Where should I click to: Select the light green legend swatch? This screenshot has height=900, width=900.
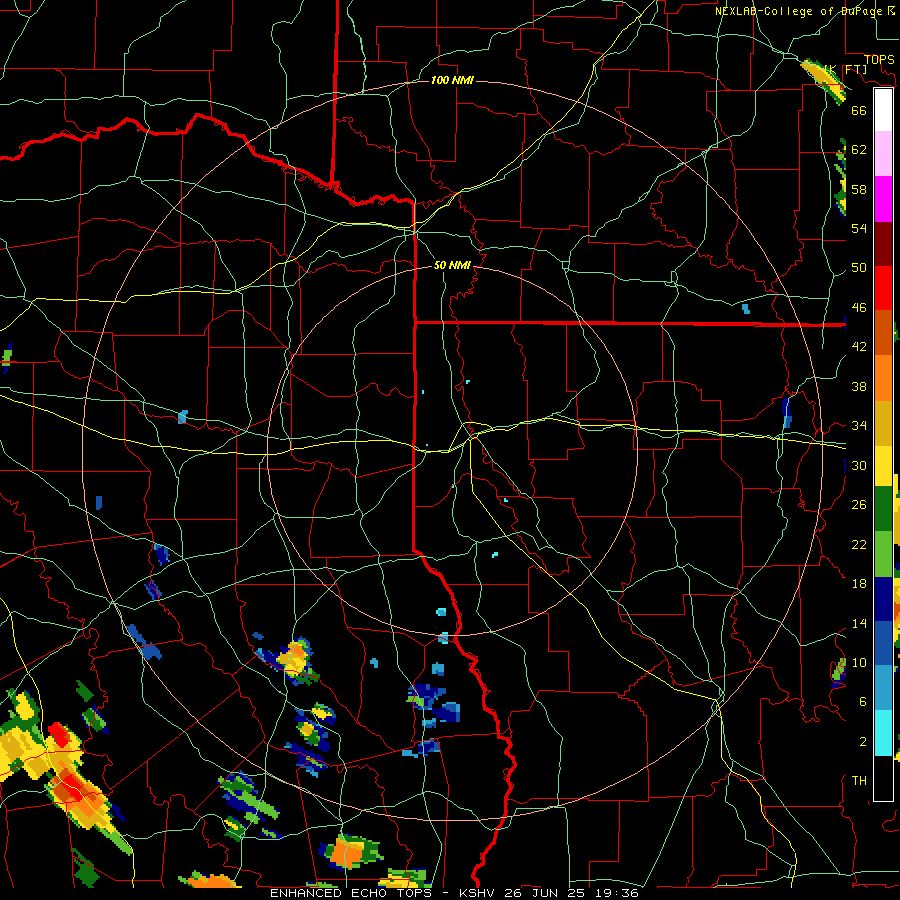[883, 553]
